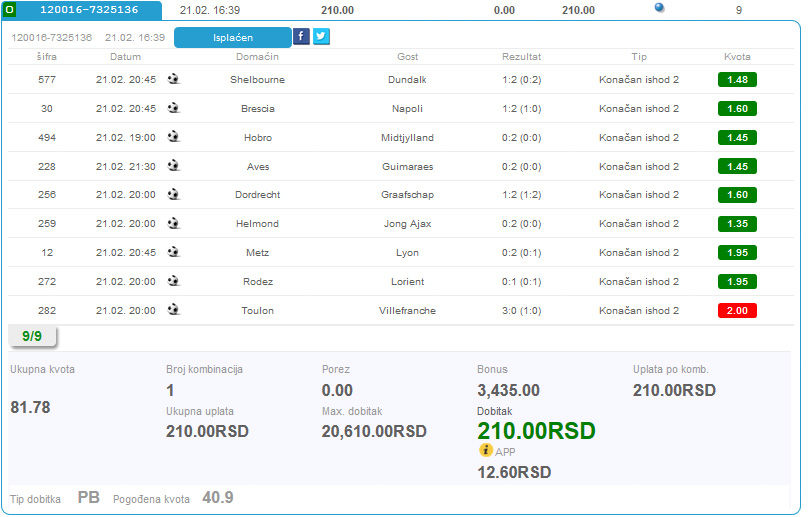Click the football icon in the Hobro row

pyautogui.click(x=174, y=137)
